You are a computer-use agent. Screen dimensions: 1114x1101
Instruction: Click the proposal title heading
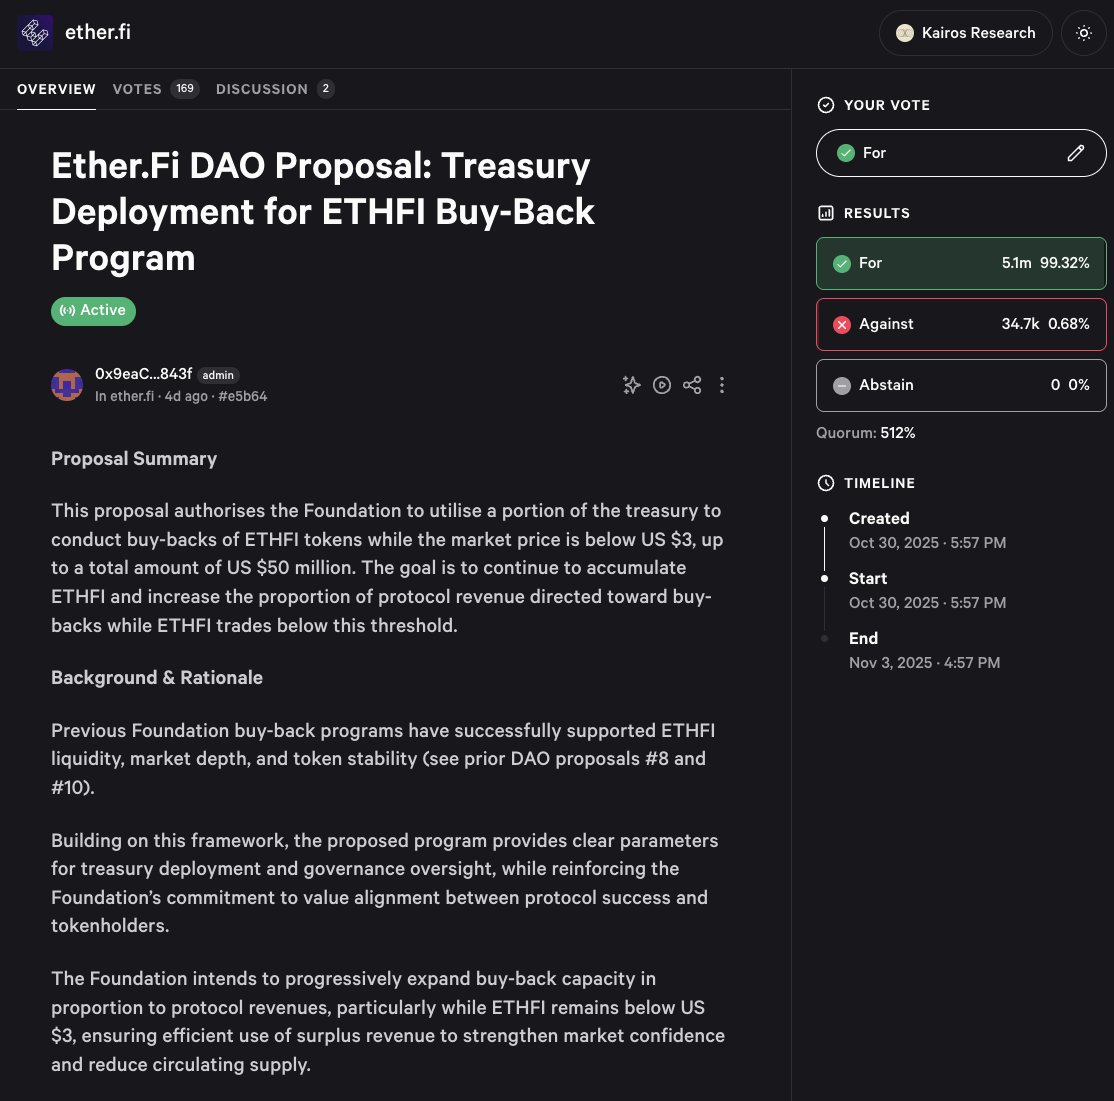323,212
